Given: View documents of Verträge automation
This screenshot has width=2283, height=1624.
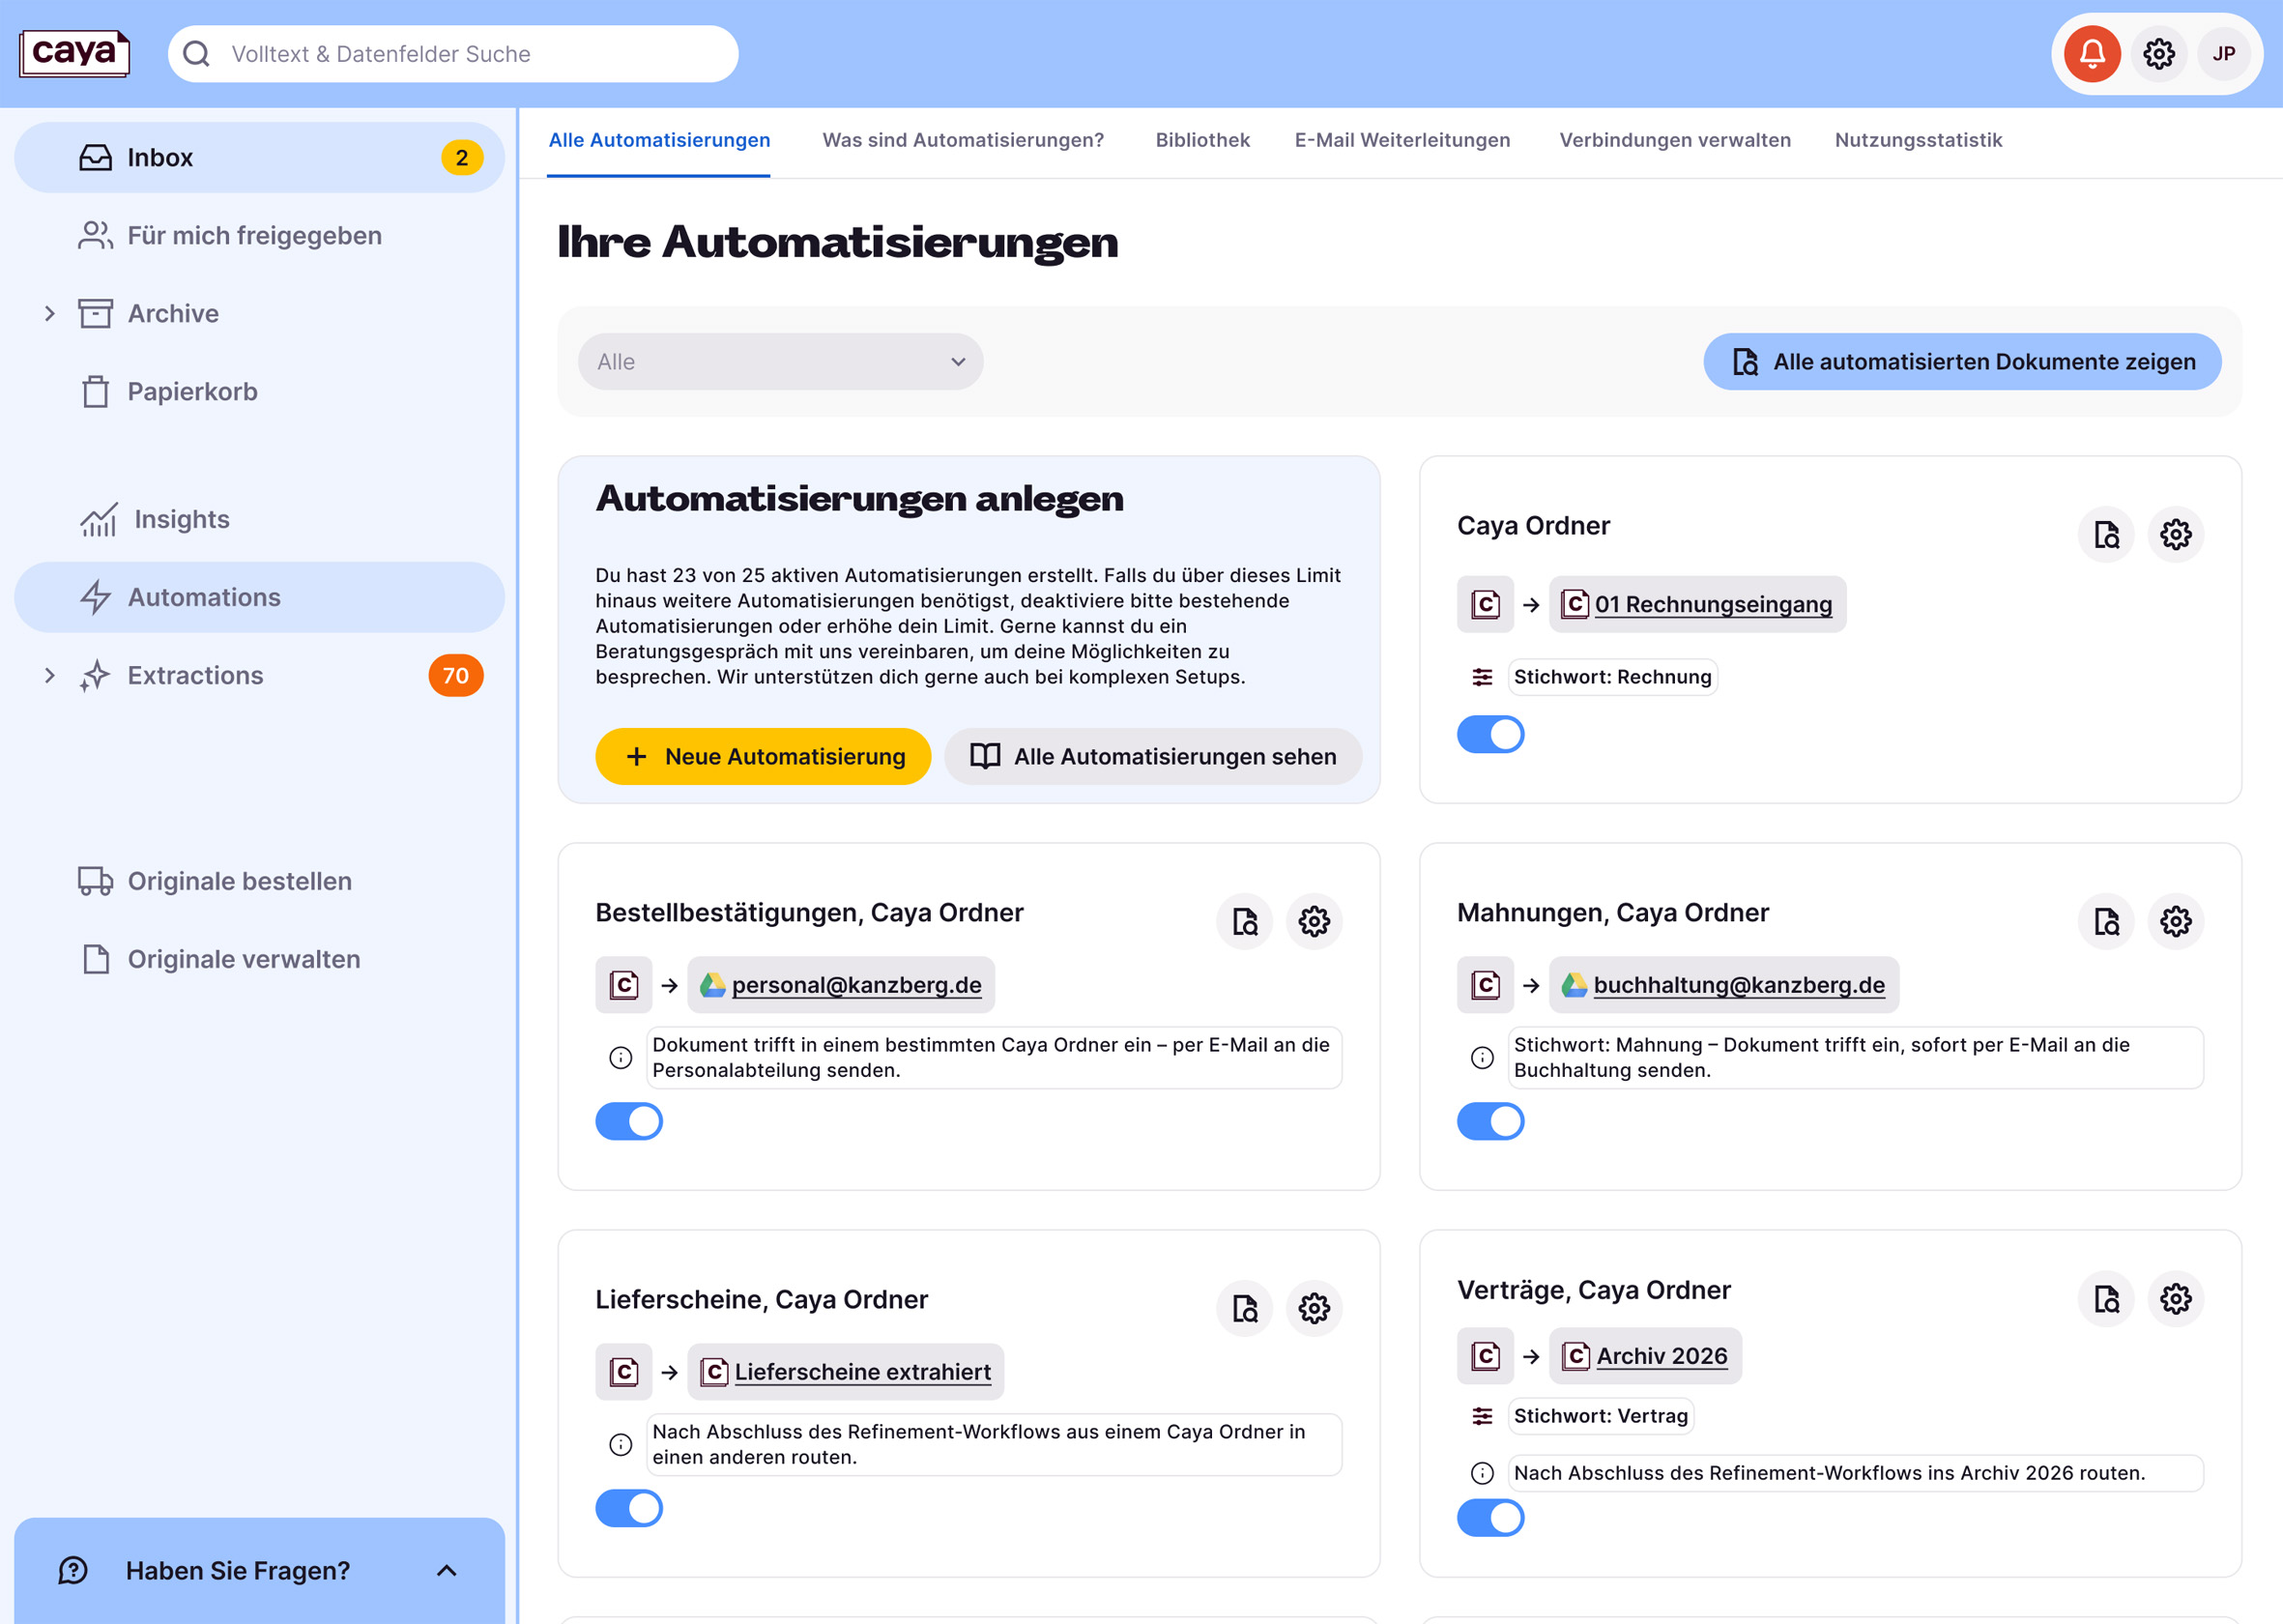Looking at the screenshot, I should coord(2106,1299).
